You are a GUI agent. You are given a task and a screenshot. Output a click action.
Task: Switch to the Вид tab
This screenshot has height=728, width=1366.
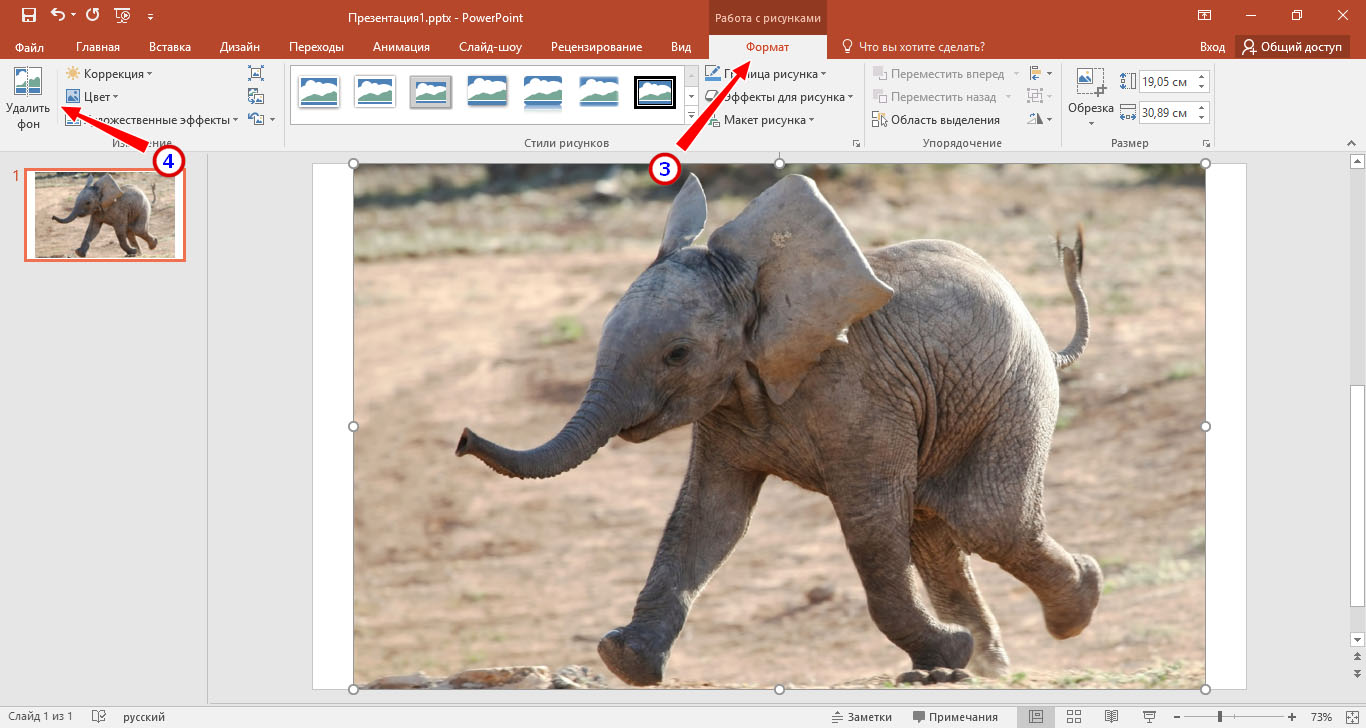[x=681, y=47]
